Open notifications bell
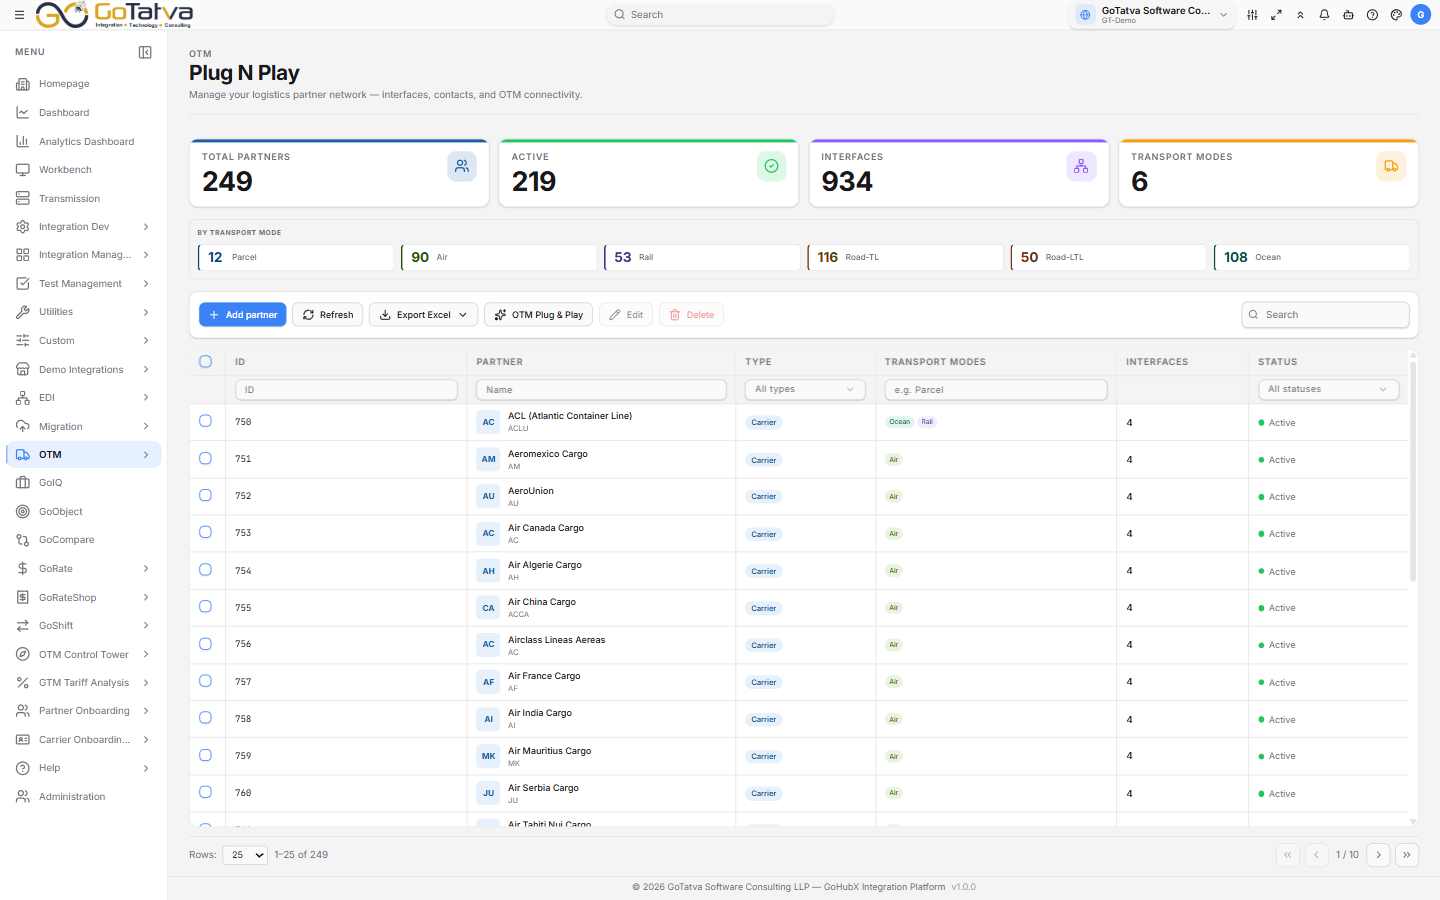1440x900 pixels. click(1324, 15)
